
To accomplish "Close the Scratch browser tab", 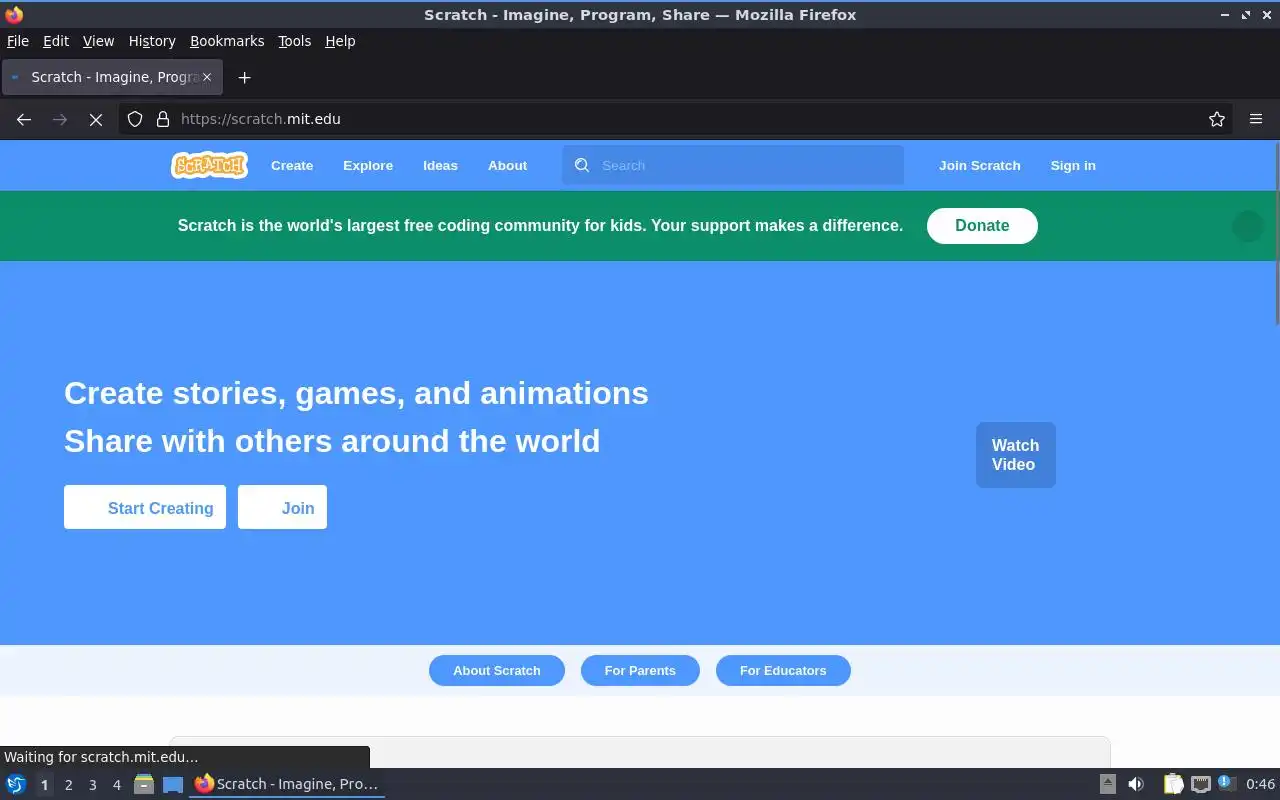I will click(207, 77).
